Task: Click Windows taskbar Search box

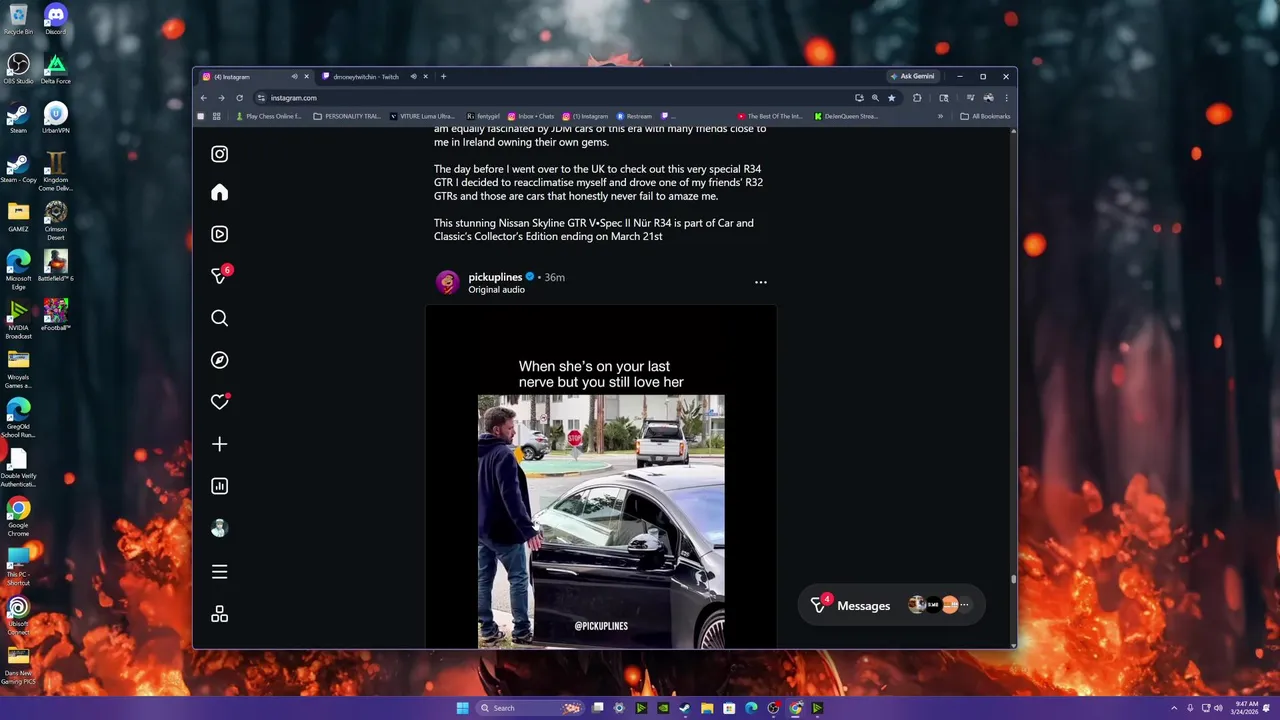Action: coord(529,708)
